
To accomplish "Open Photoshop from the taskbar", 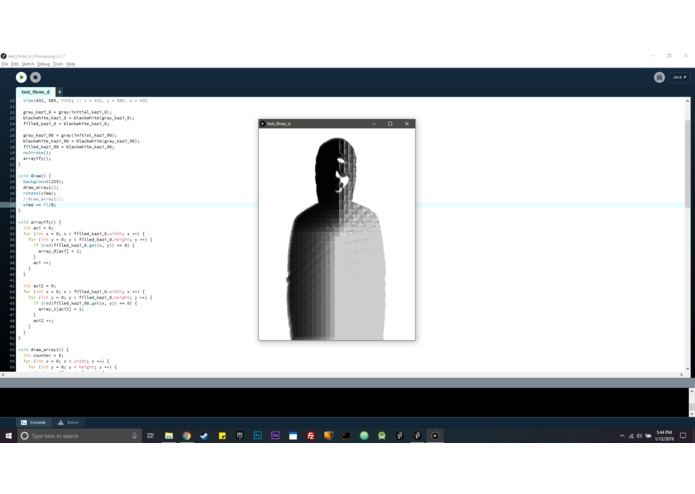I will 258,436.
